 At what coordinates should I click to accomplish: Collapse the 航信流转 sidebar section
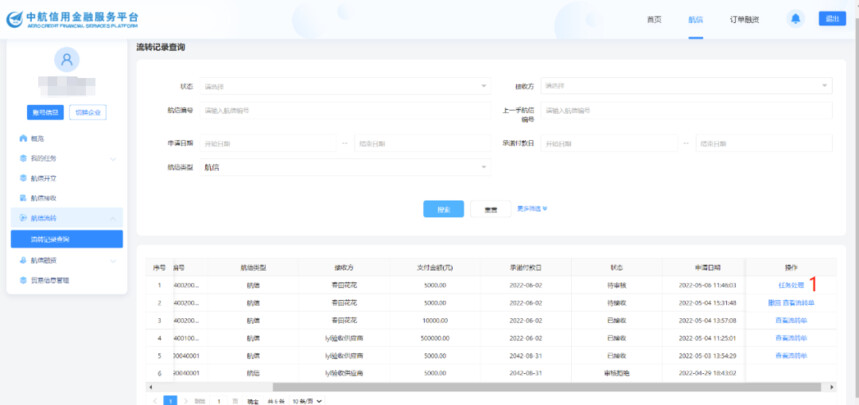click(x=113, y=218)
